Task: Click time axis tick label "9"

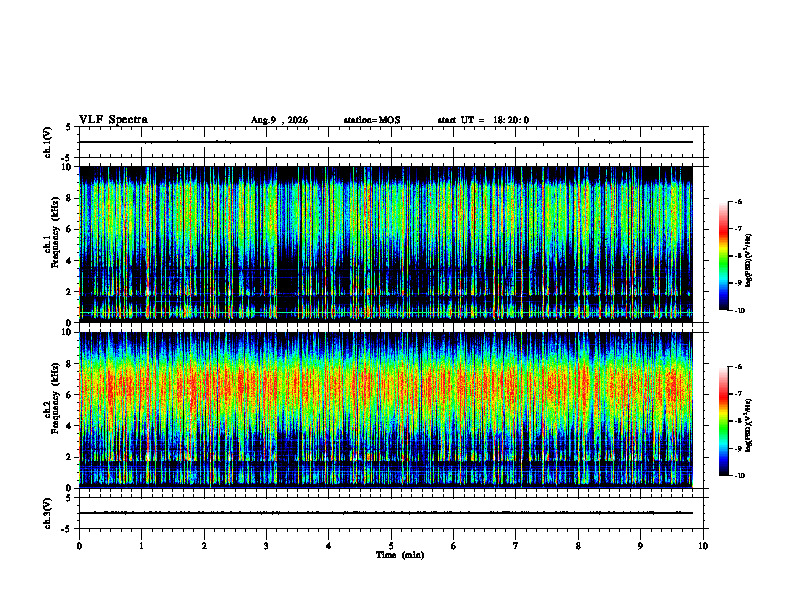Action: click(x=640, y=546)
